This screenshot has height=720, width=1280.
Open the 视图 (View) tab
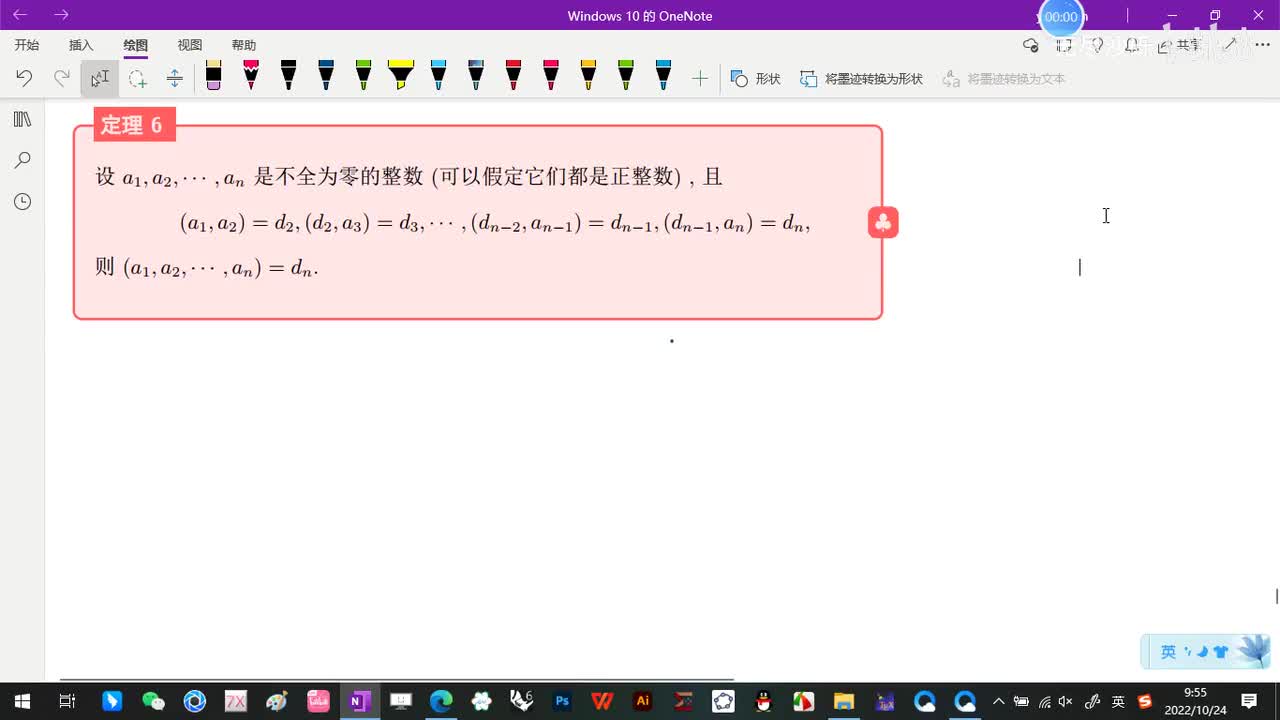coord(190,45)
